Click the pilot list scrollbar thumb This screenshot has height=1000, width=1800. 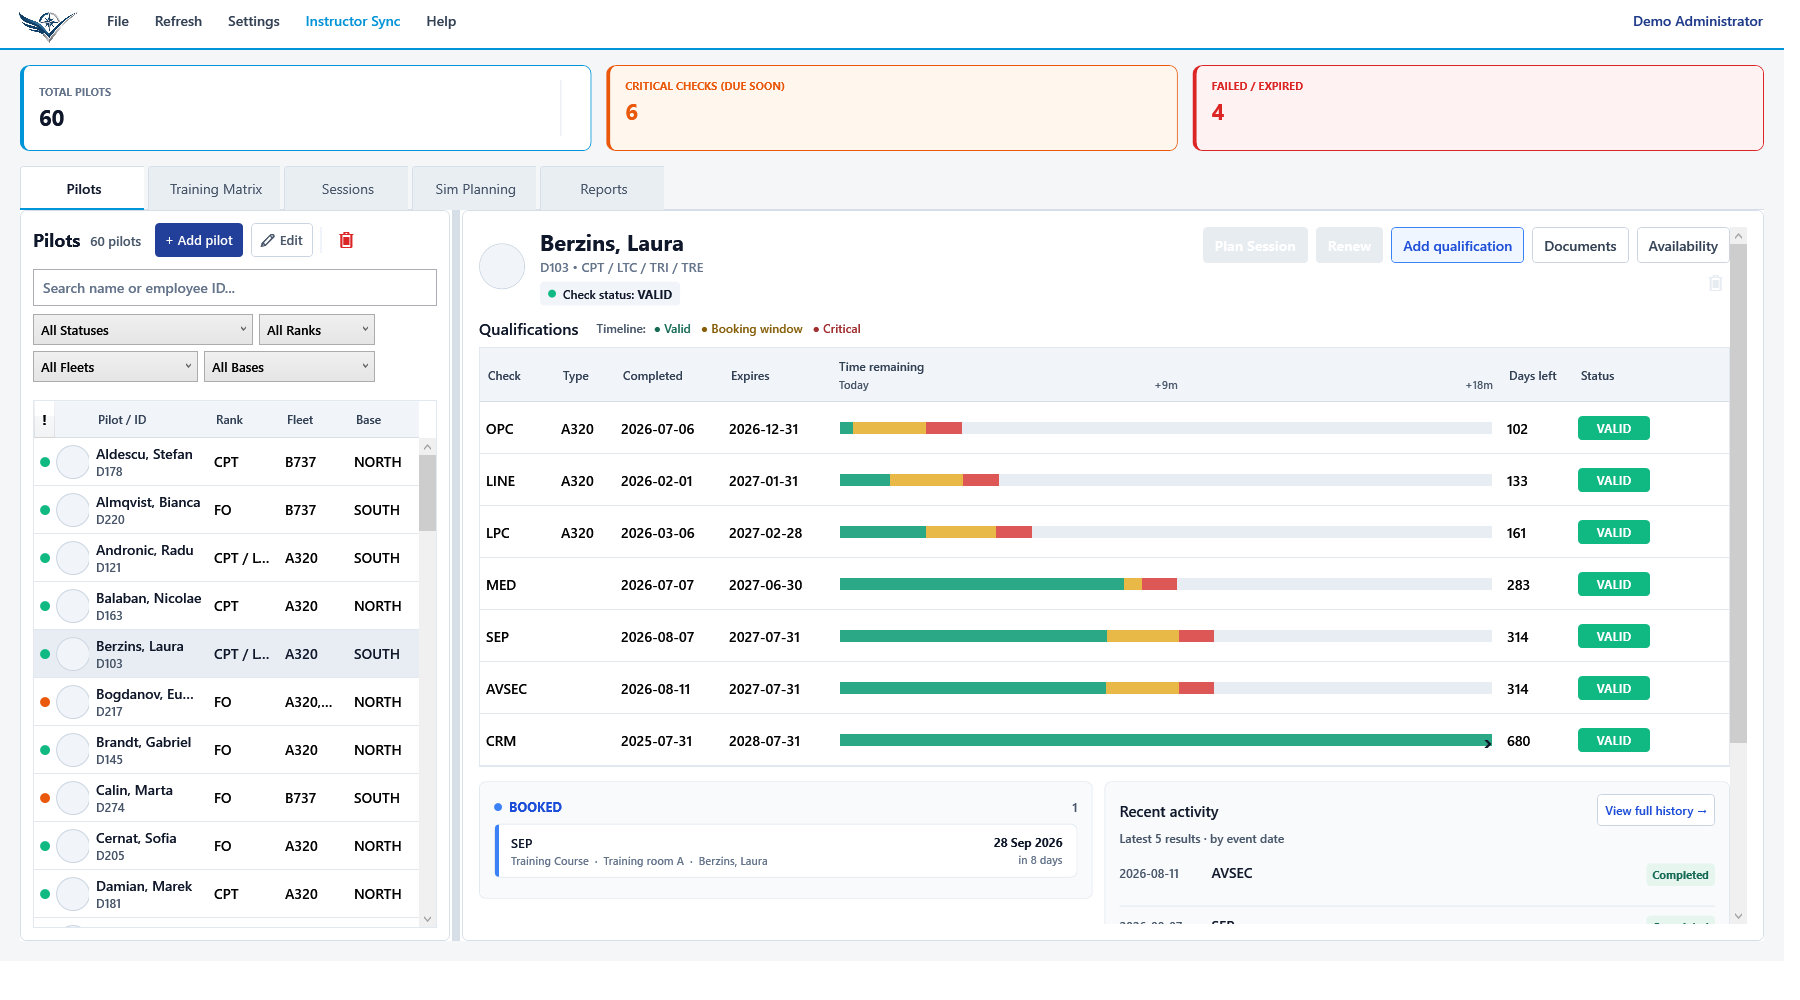[427, 493]
